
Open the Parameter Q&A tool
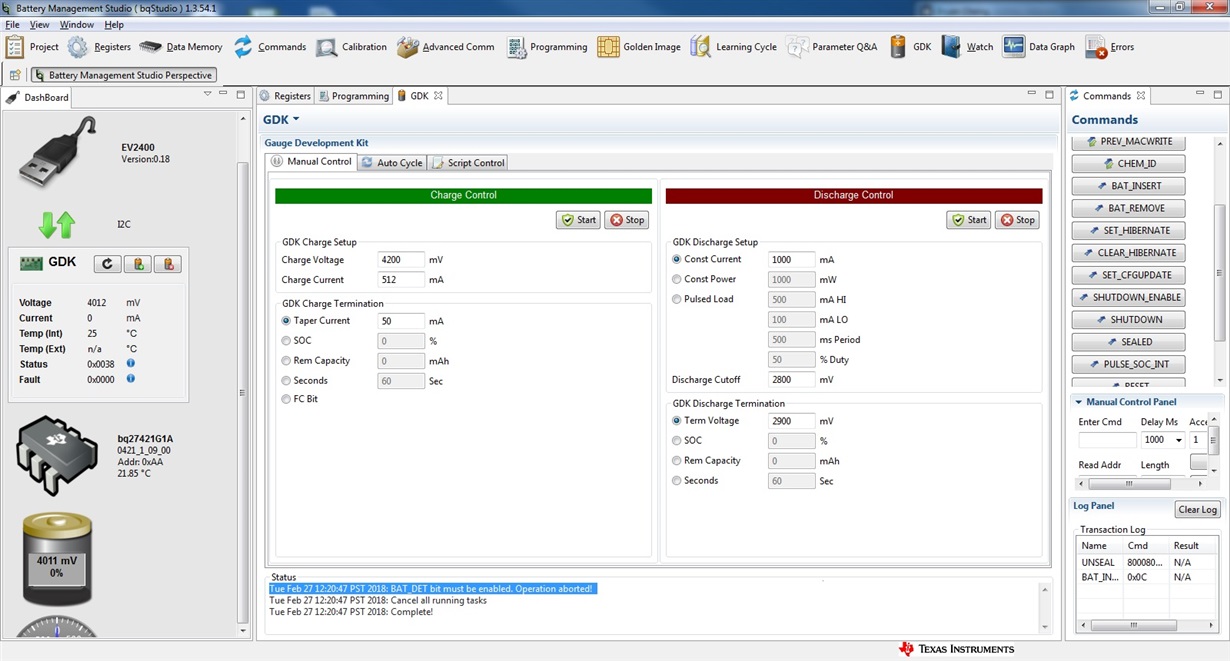click(x=831, y=47)
